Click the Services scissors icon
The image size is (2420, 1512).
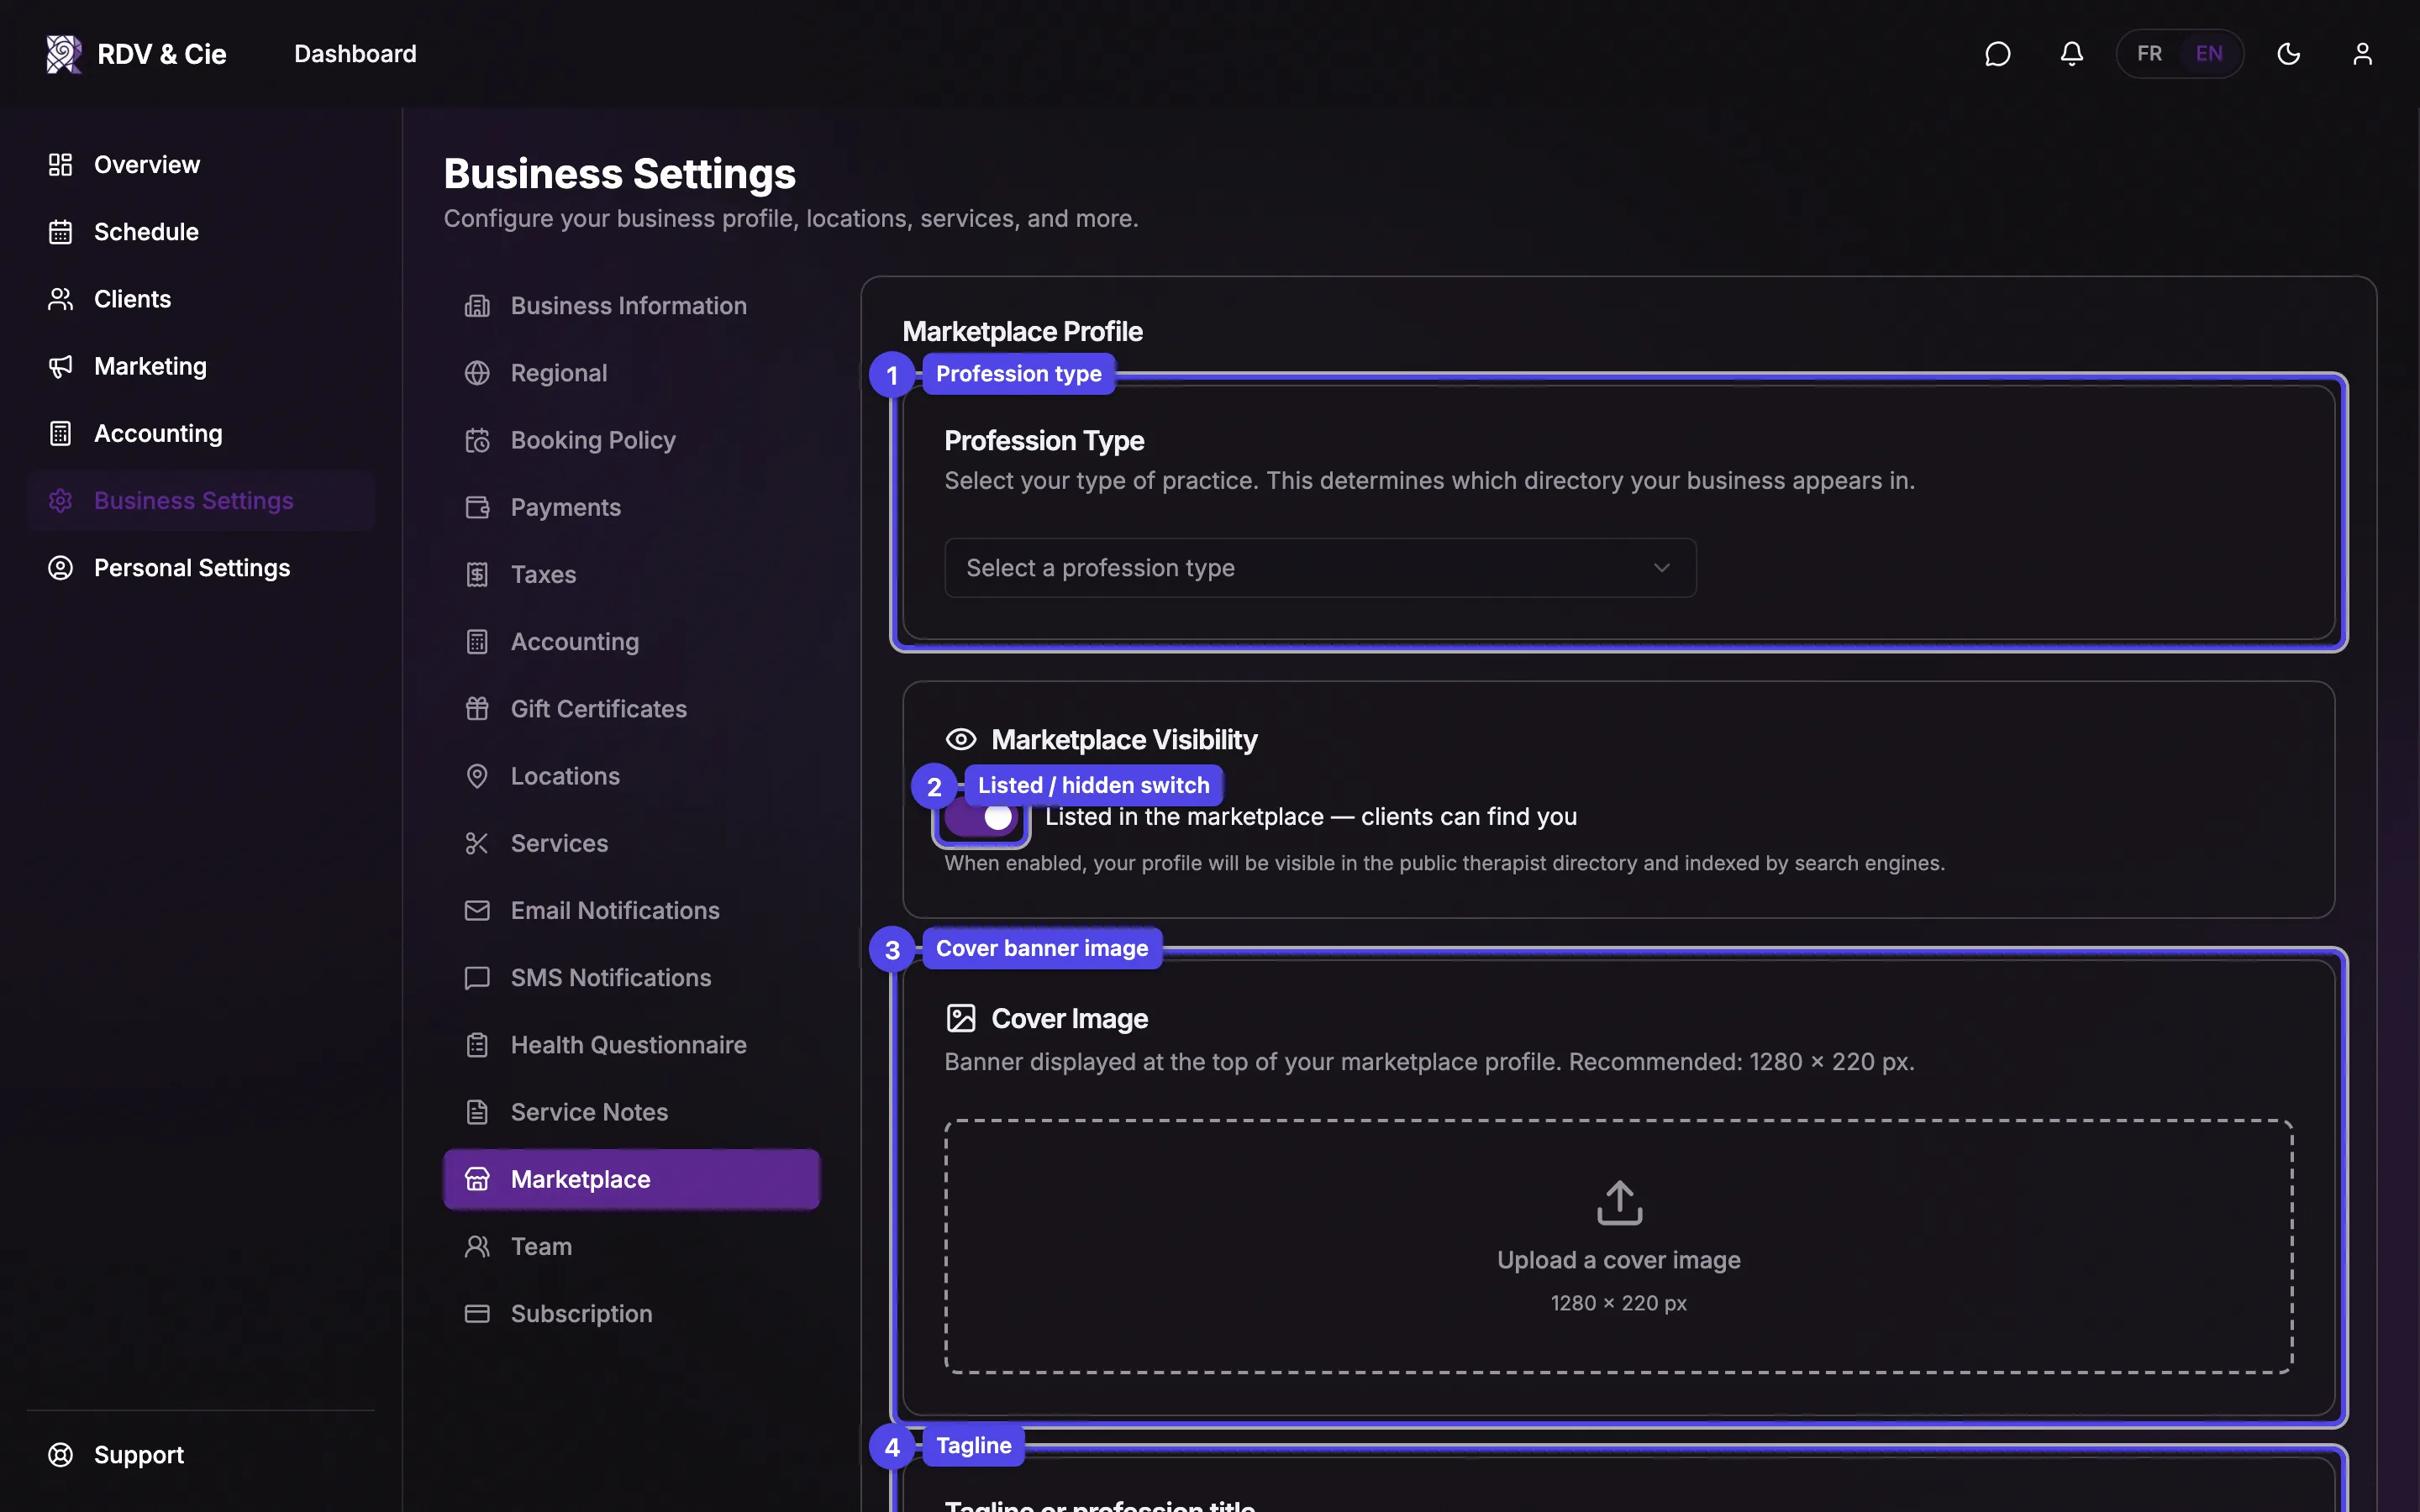click(x=477, y=843)
